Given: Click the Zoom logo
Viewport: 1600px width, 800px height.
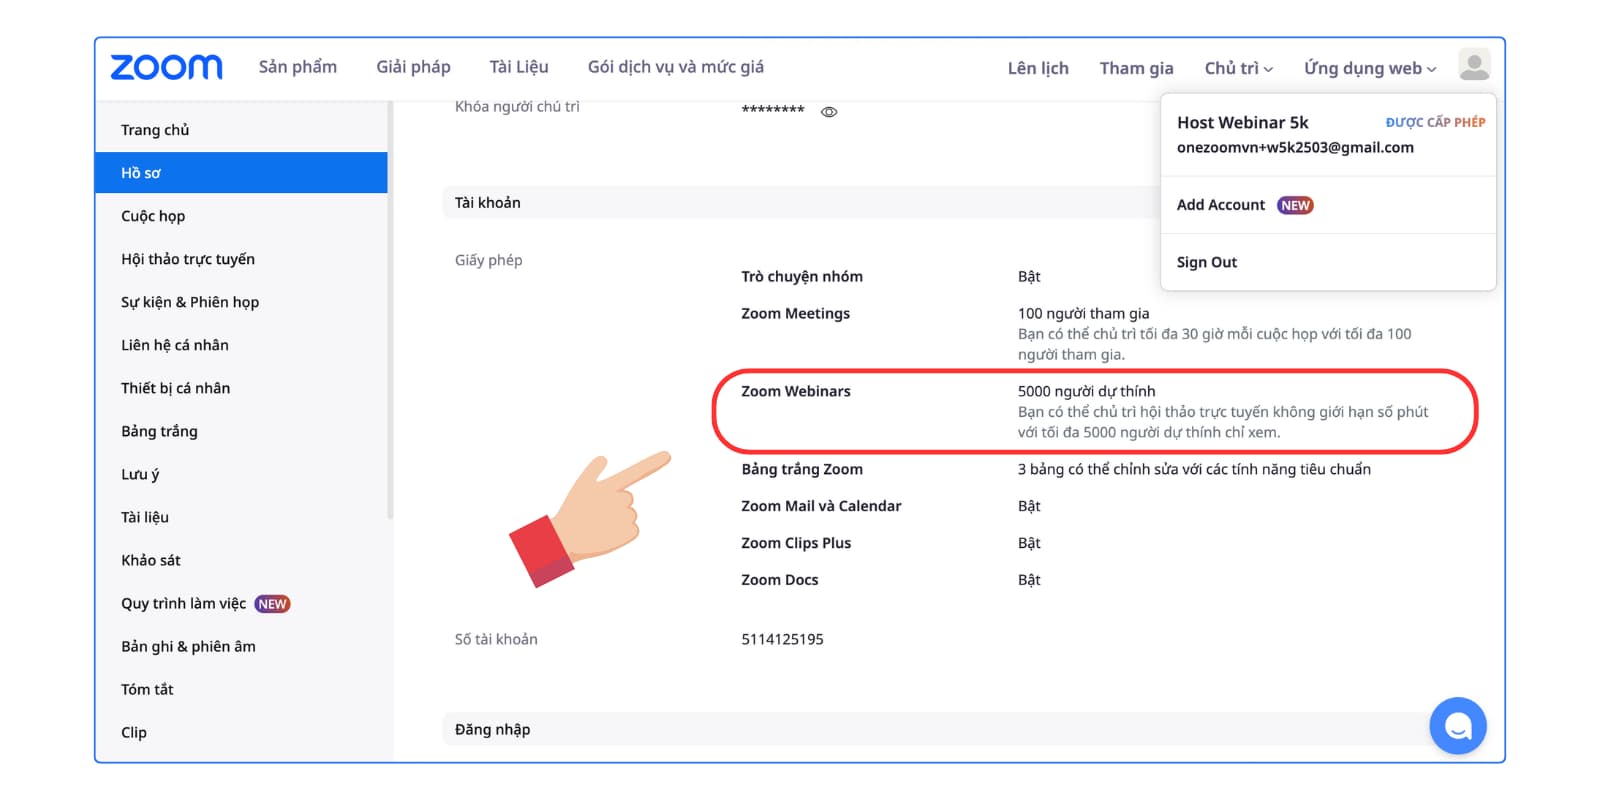Looking at the screenshot, I should tap(166, 67).
